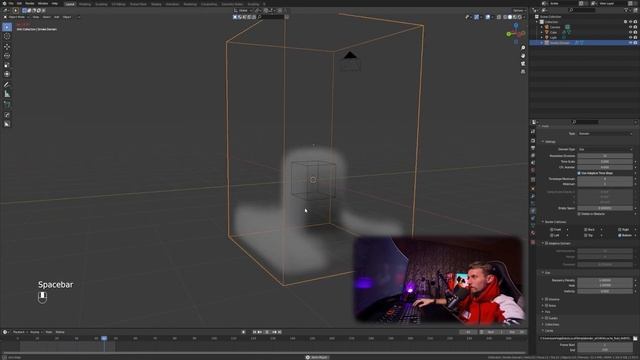This screenshot has height=360, width=640.
Task: Select the Annotate tool
Action: pyautogui.click(x=7, y=85)
